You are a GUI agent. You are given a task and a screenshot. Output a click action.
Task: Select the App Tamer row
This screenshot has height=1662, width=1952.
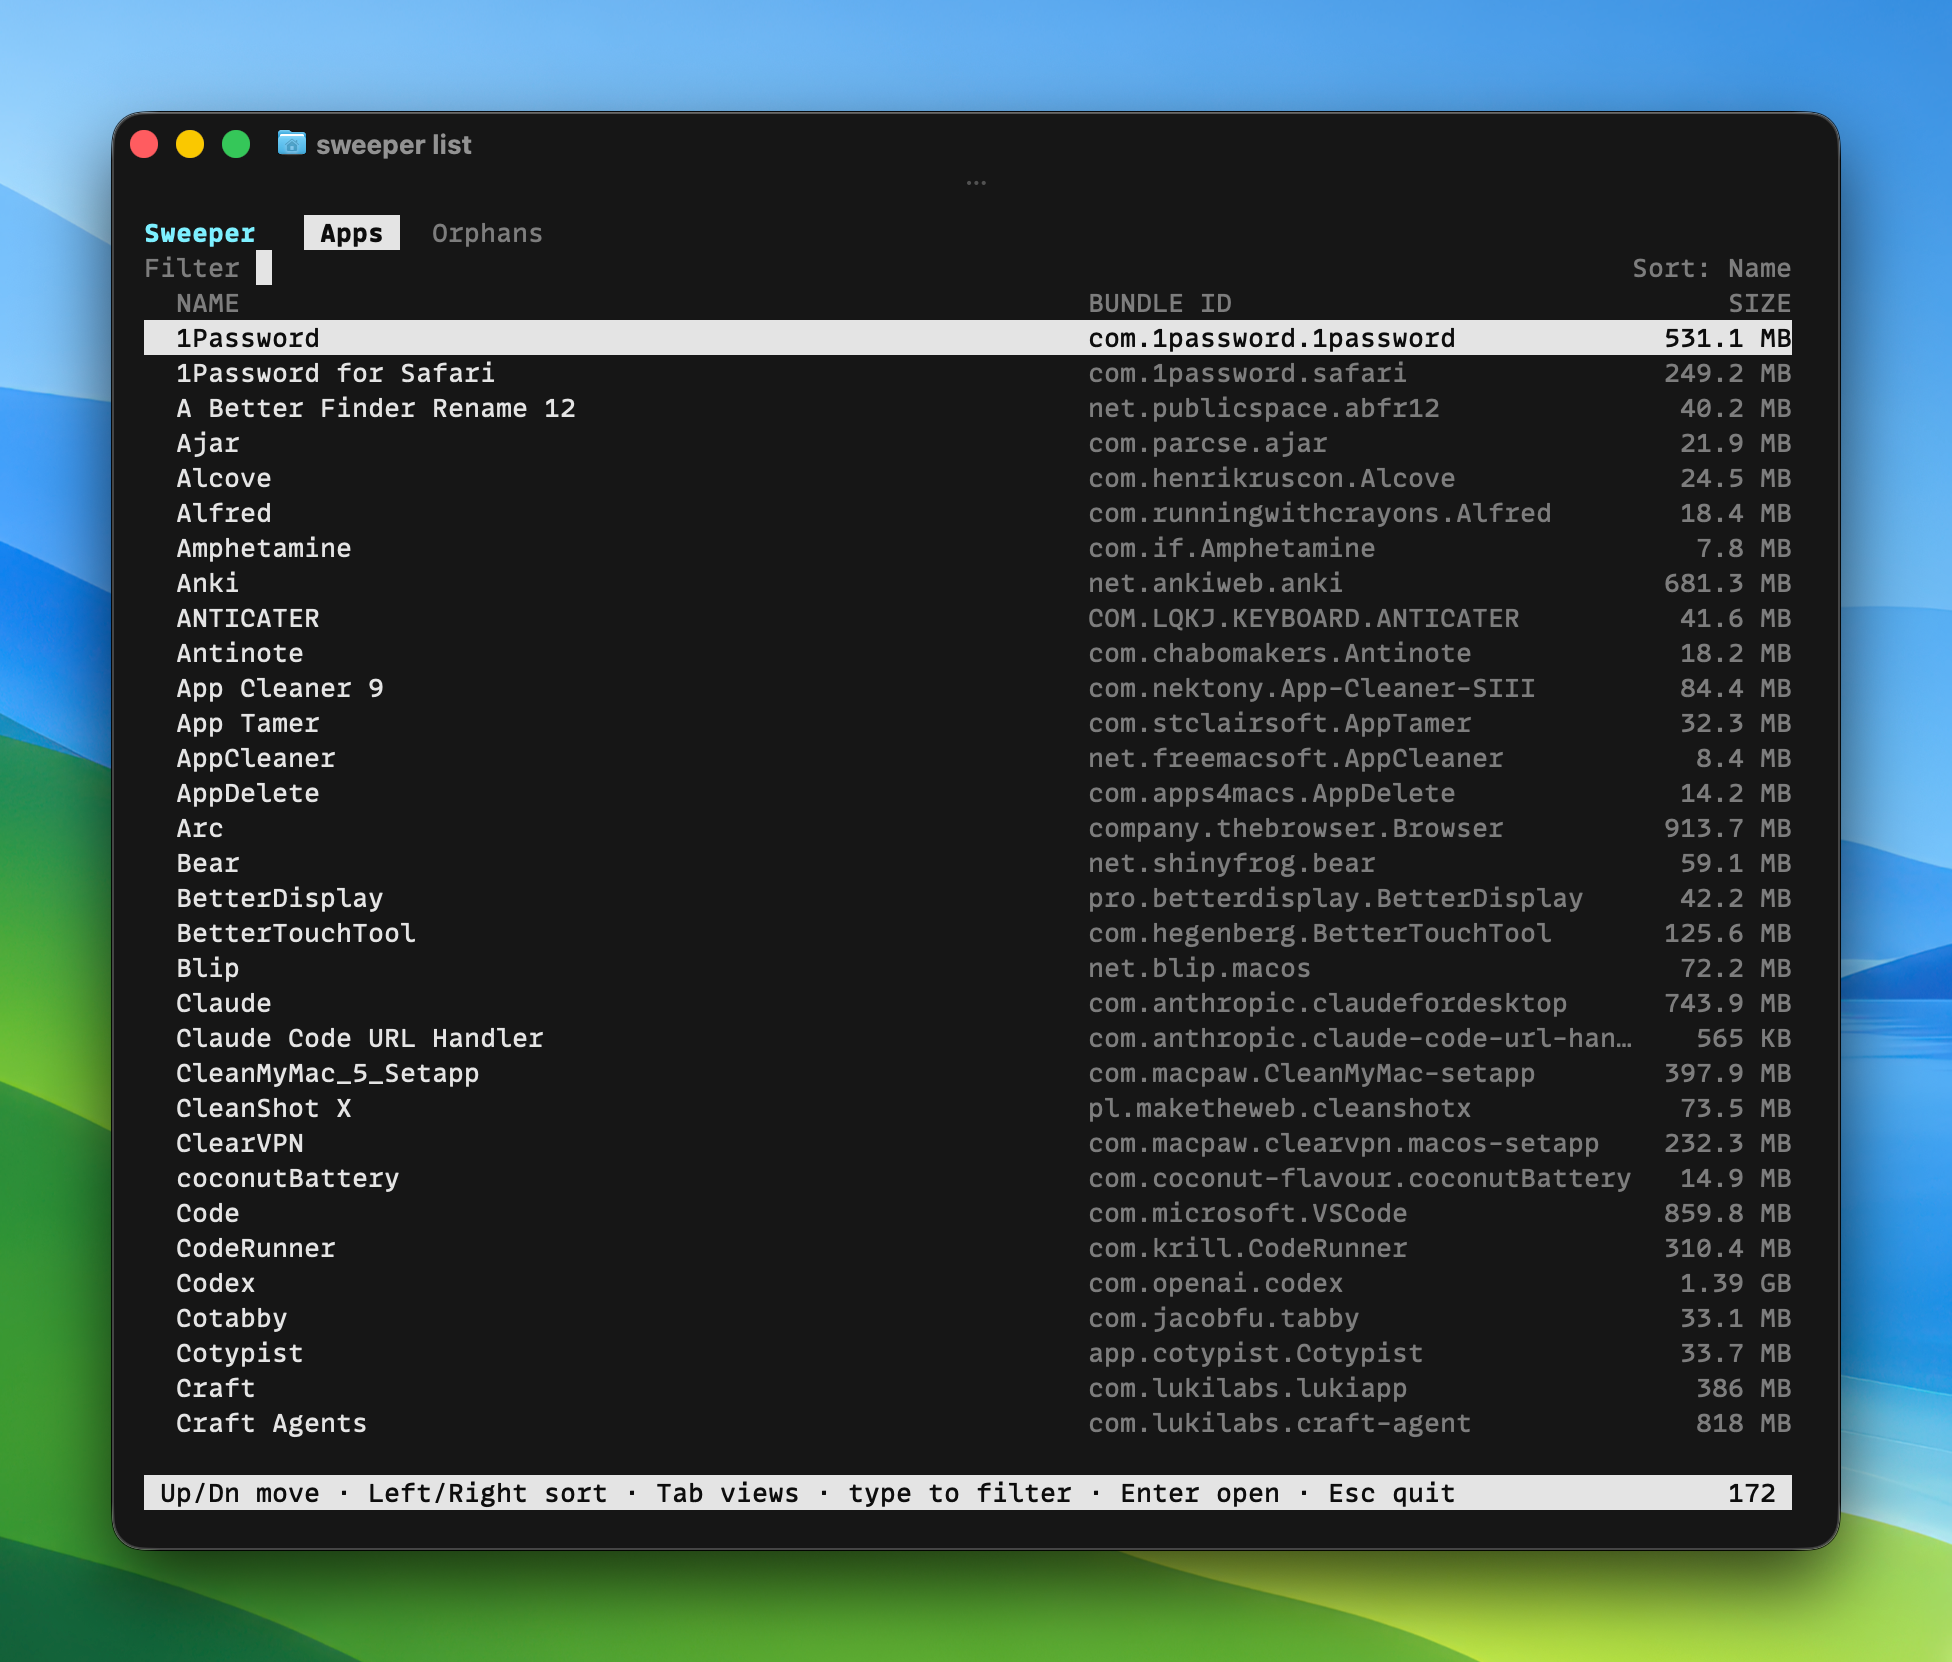tap(967, 723)
